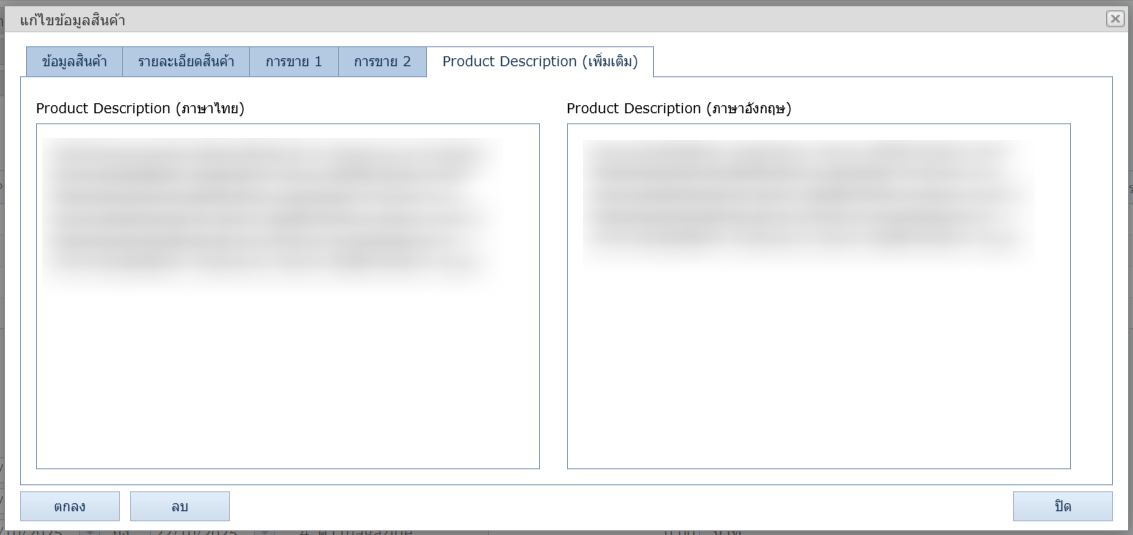Close the dialog with the X icon
The height and width of the screenshot is (535, 1133).
click(1114, 19)
